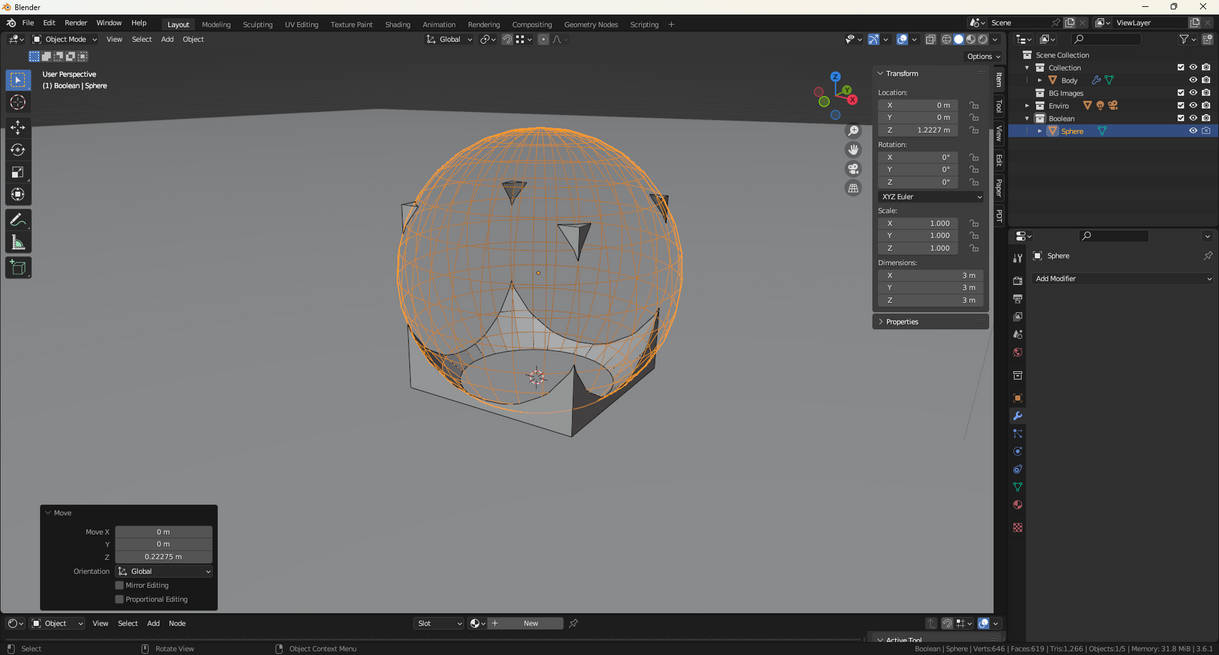Image resolution: width=1219 pixels, height=655 pixels.
Task: Open the Render menu
Action: (76, 23)
